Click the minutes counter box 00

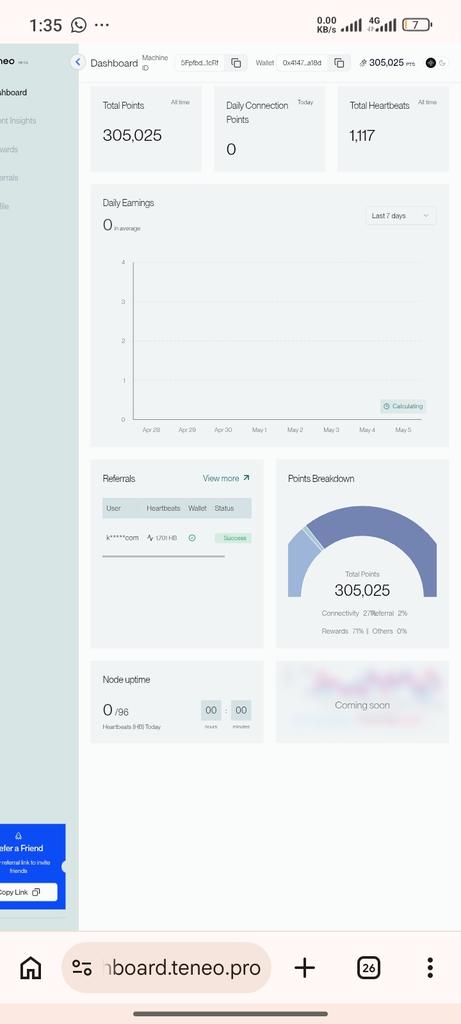241,711
